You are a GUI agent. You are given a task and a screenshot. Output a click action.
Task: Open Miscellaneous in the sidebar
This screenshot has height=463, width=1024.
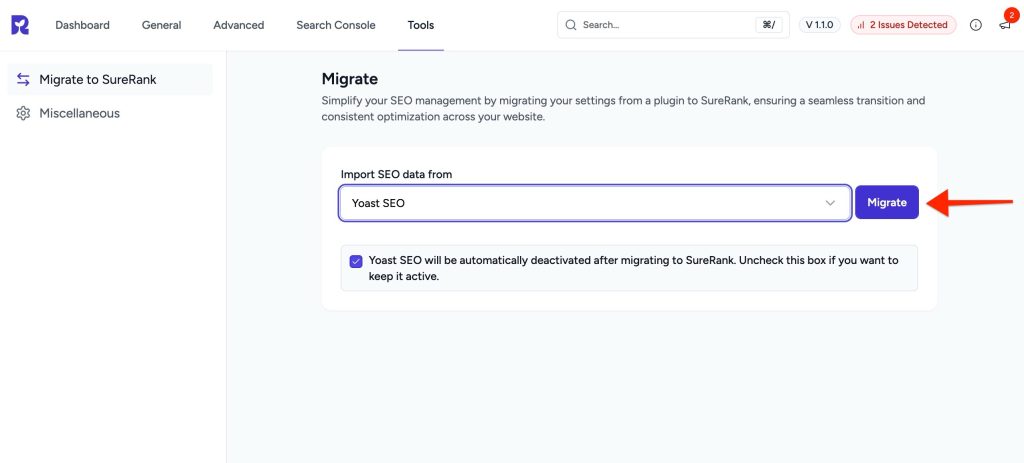(110, 113)
